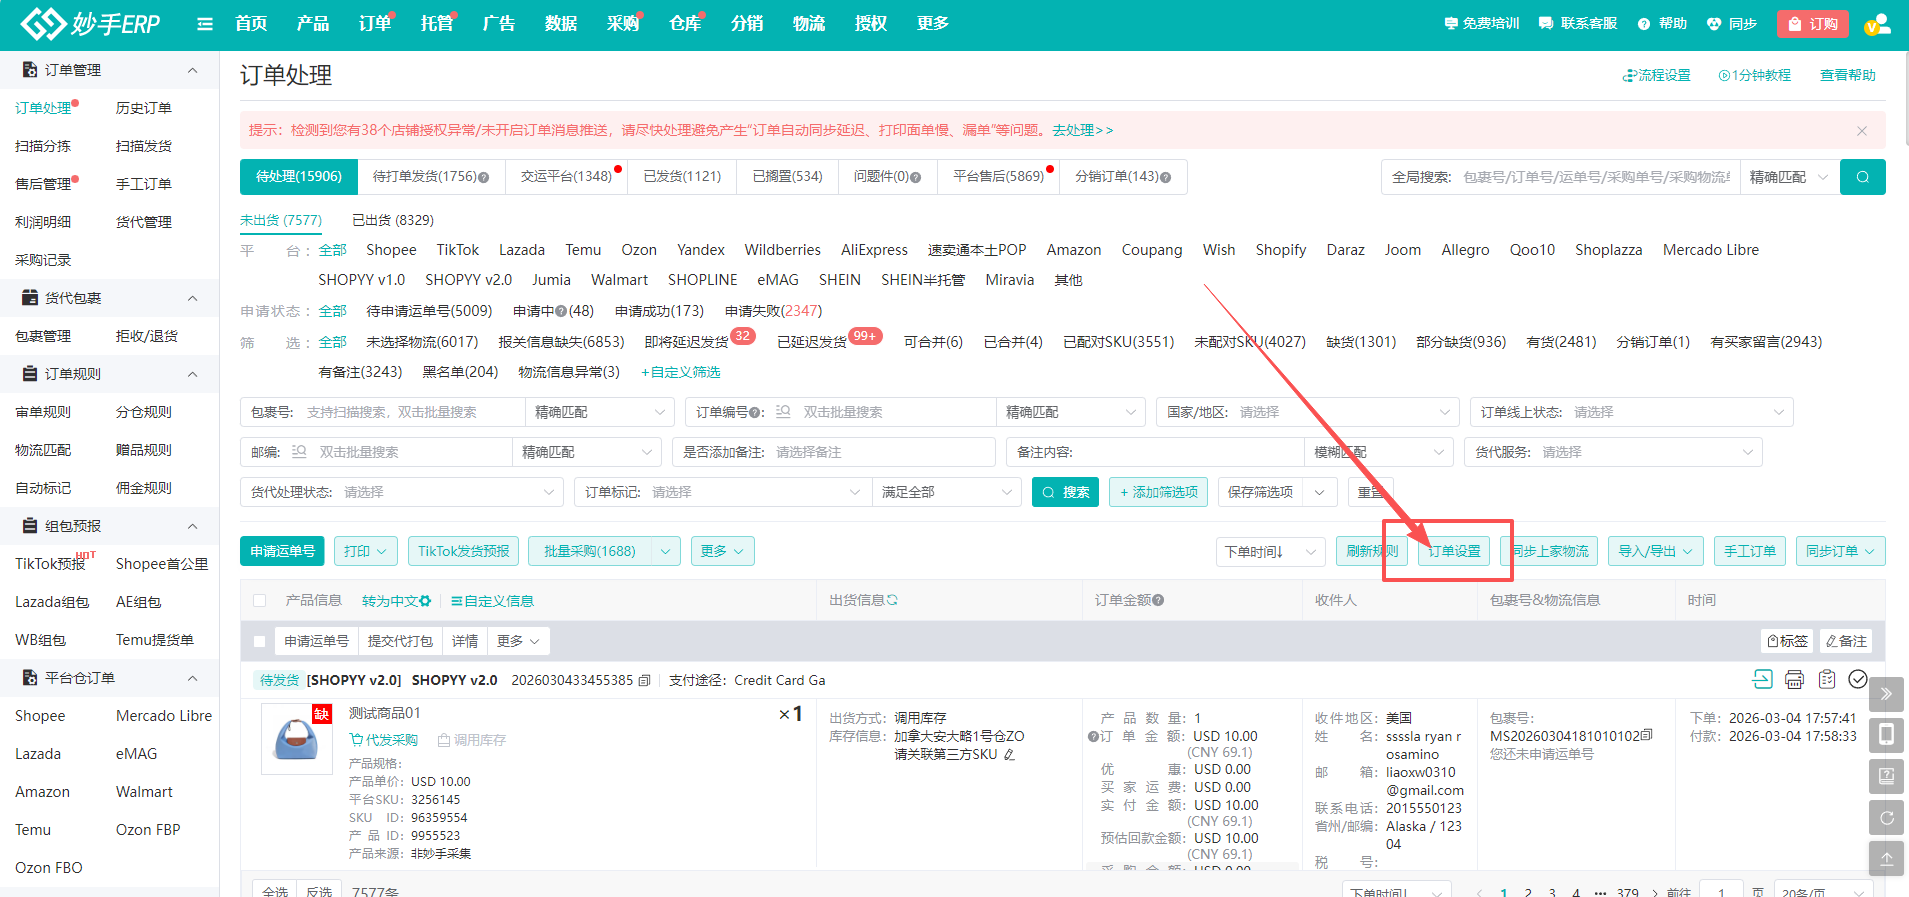
Task: Click the hamburger menu collapse icon
Action: coord(205,24)
